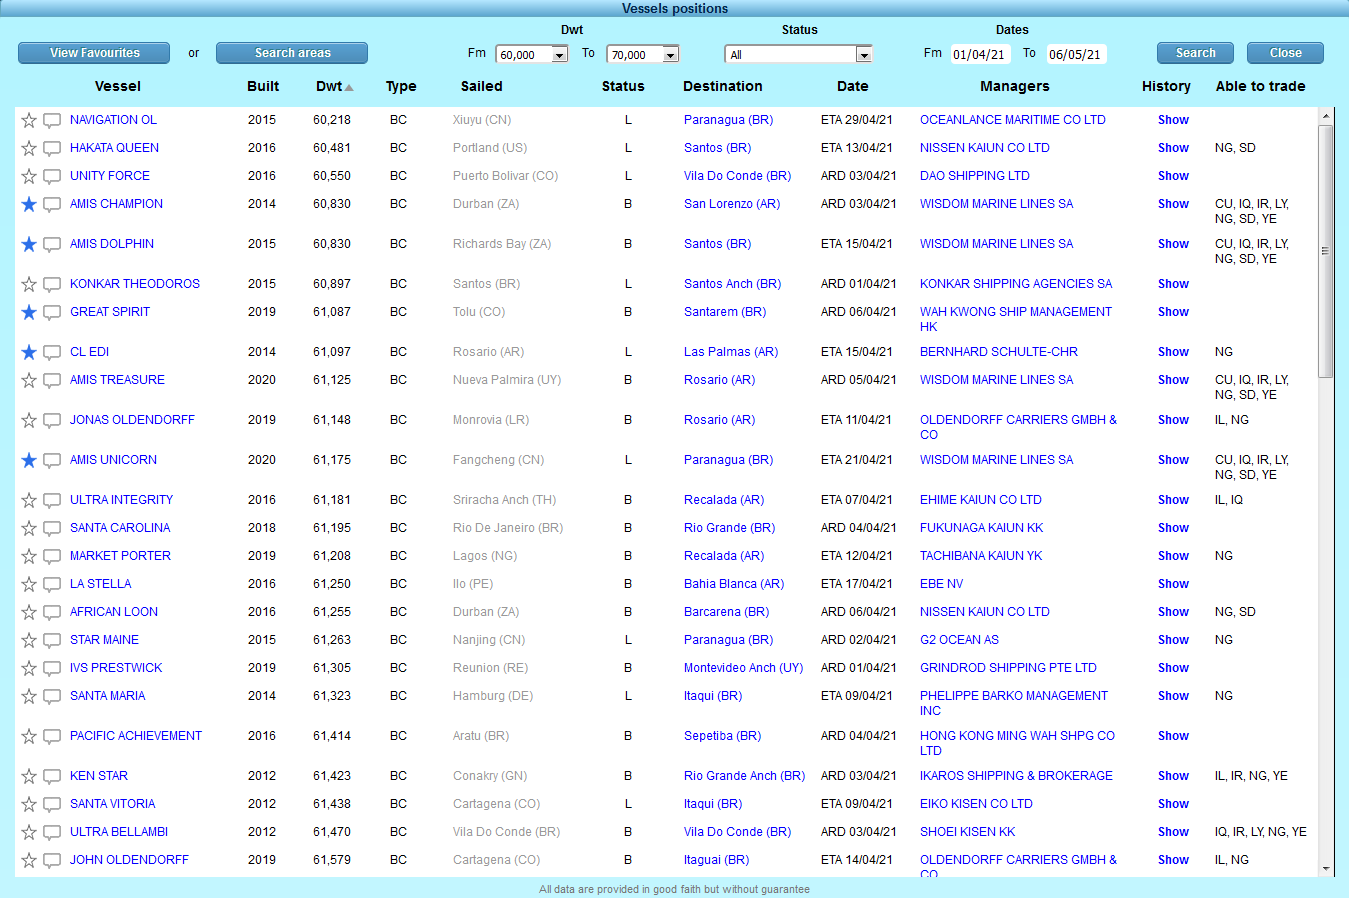Open comment bubble for AFRICAN LOON
This screenshot has width=1349, height=898.
[x=52, y=613]
